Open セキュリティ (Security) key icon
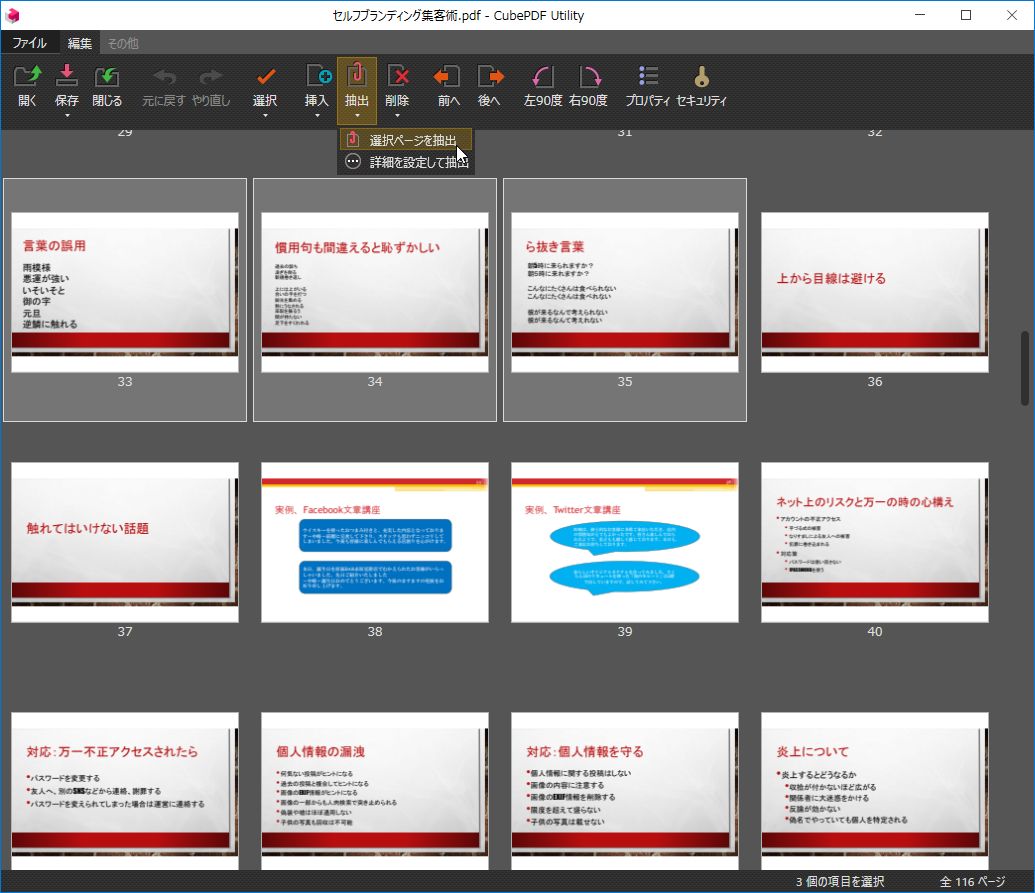1035x893 pixels. (702, 77)
